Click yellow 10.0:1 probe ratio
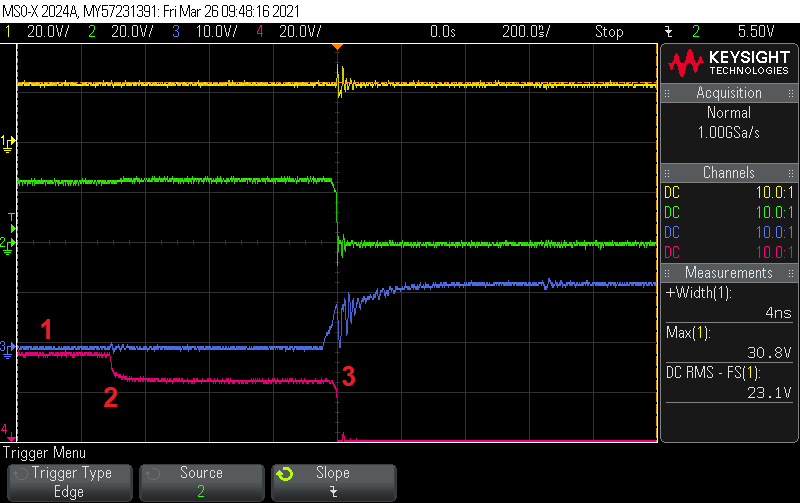Viewport: 800px width, 503px height. click(x=774, y=193)
